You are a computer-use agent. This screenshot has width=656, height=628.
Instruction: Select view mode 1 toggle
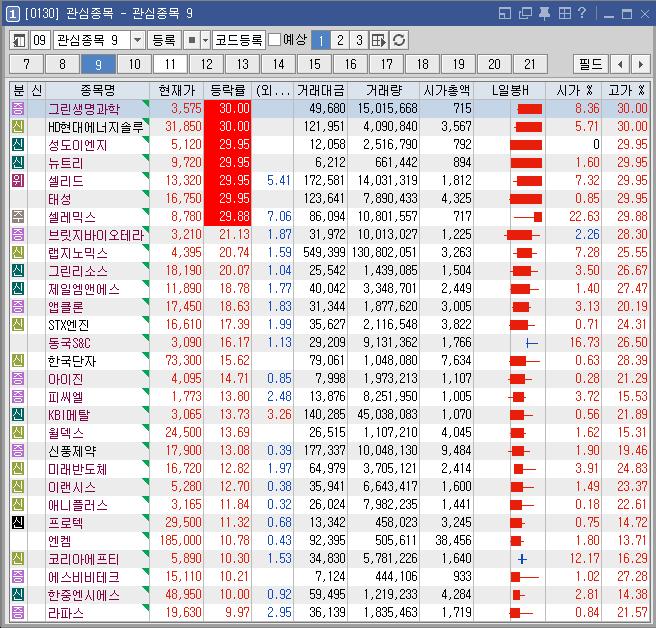[321, 40]
